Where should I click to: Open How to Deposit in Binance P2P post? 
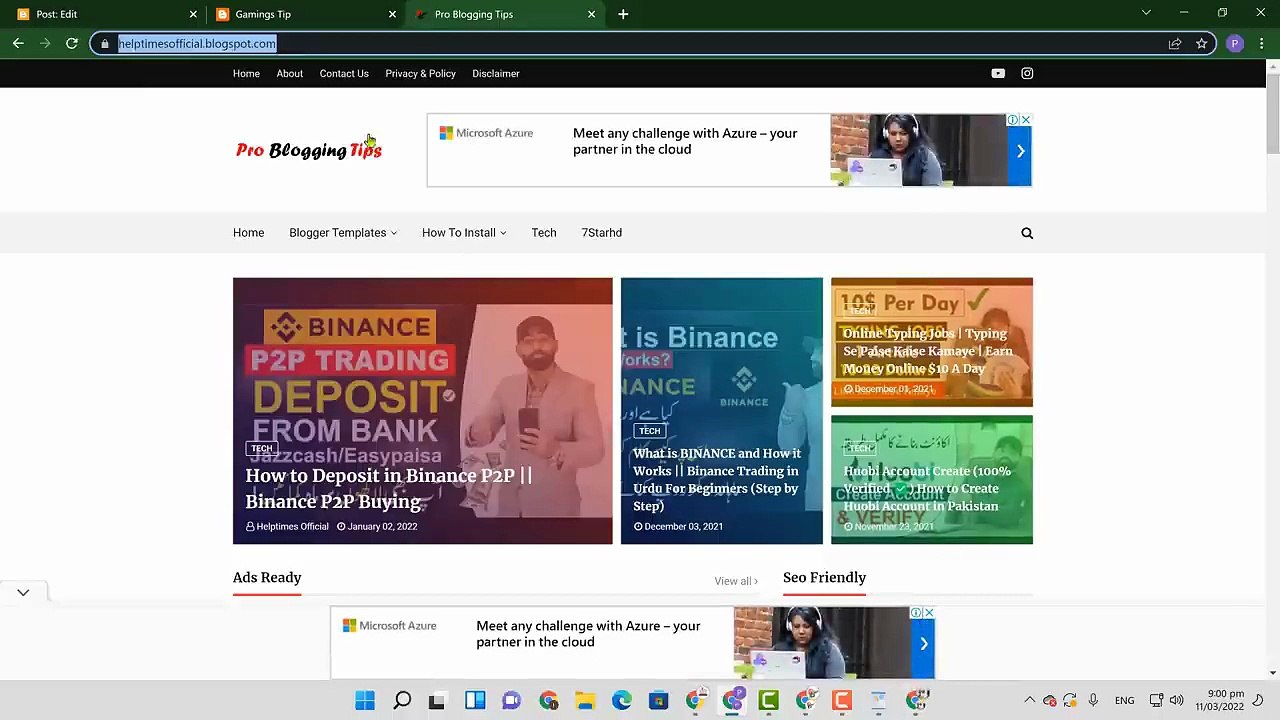coord(389,488)
